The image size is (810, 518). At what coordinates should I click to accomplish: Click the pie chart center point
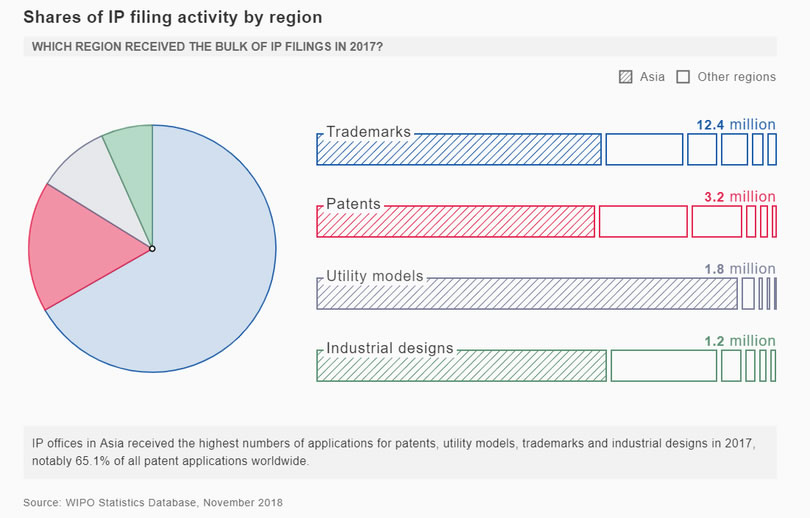pos(151,248)
